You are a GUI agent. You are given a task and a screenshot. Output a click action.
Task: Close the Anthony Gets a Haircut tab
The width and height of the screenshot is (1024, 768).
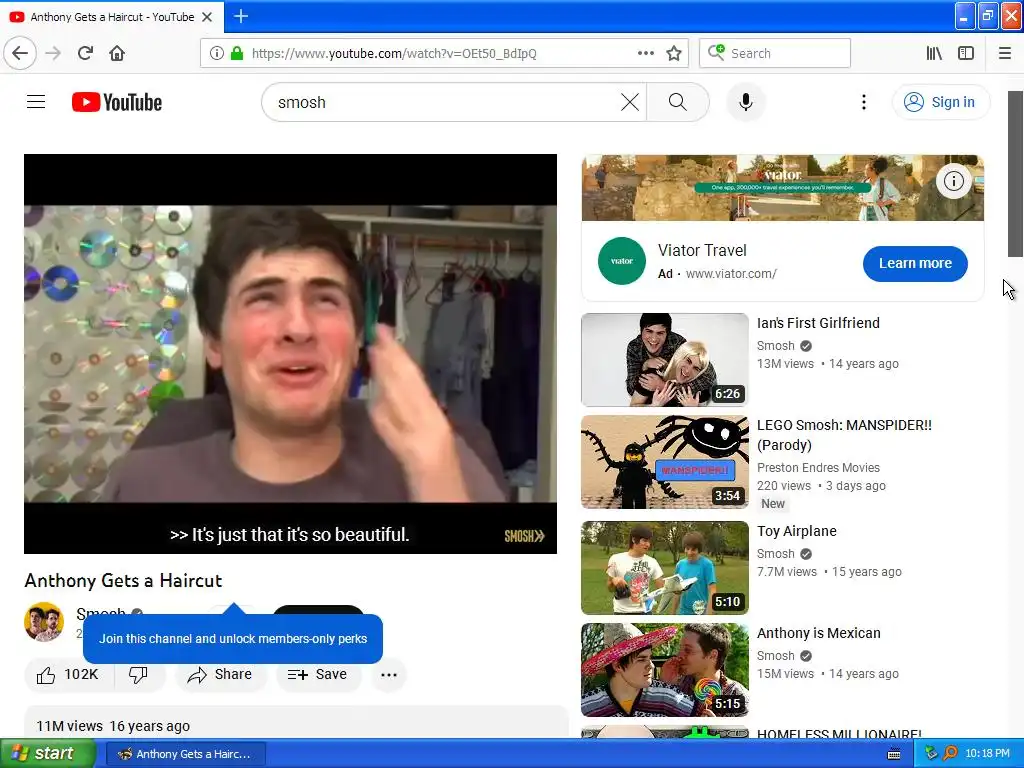(x=207, y=17)
